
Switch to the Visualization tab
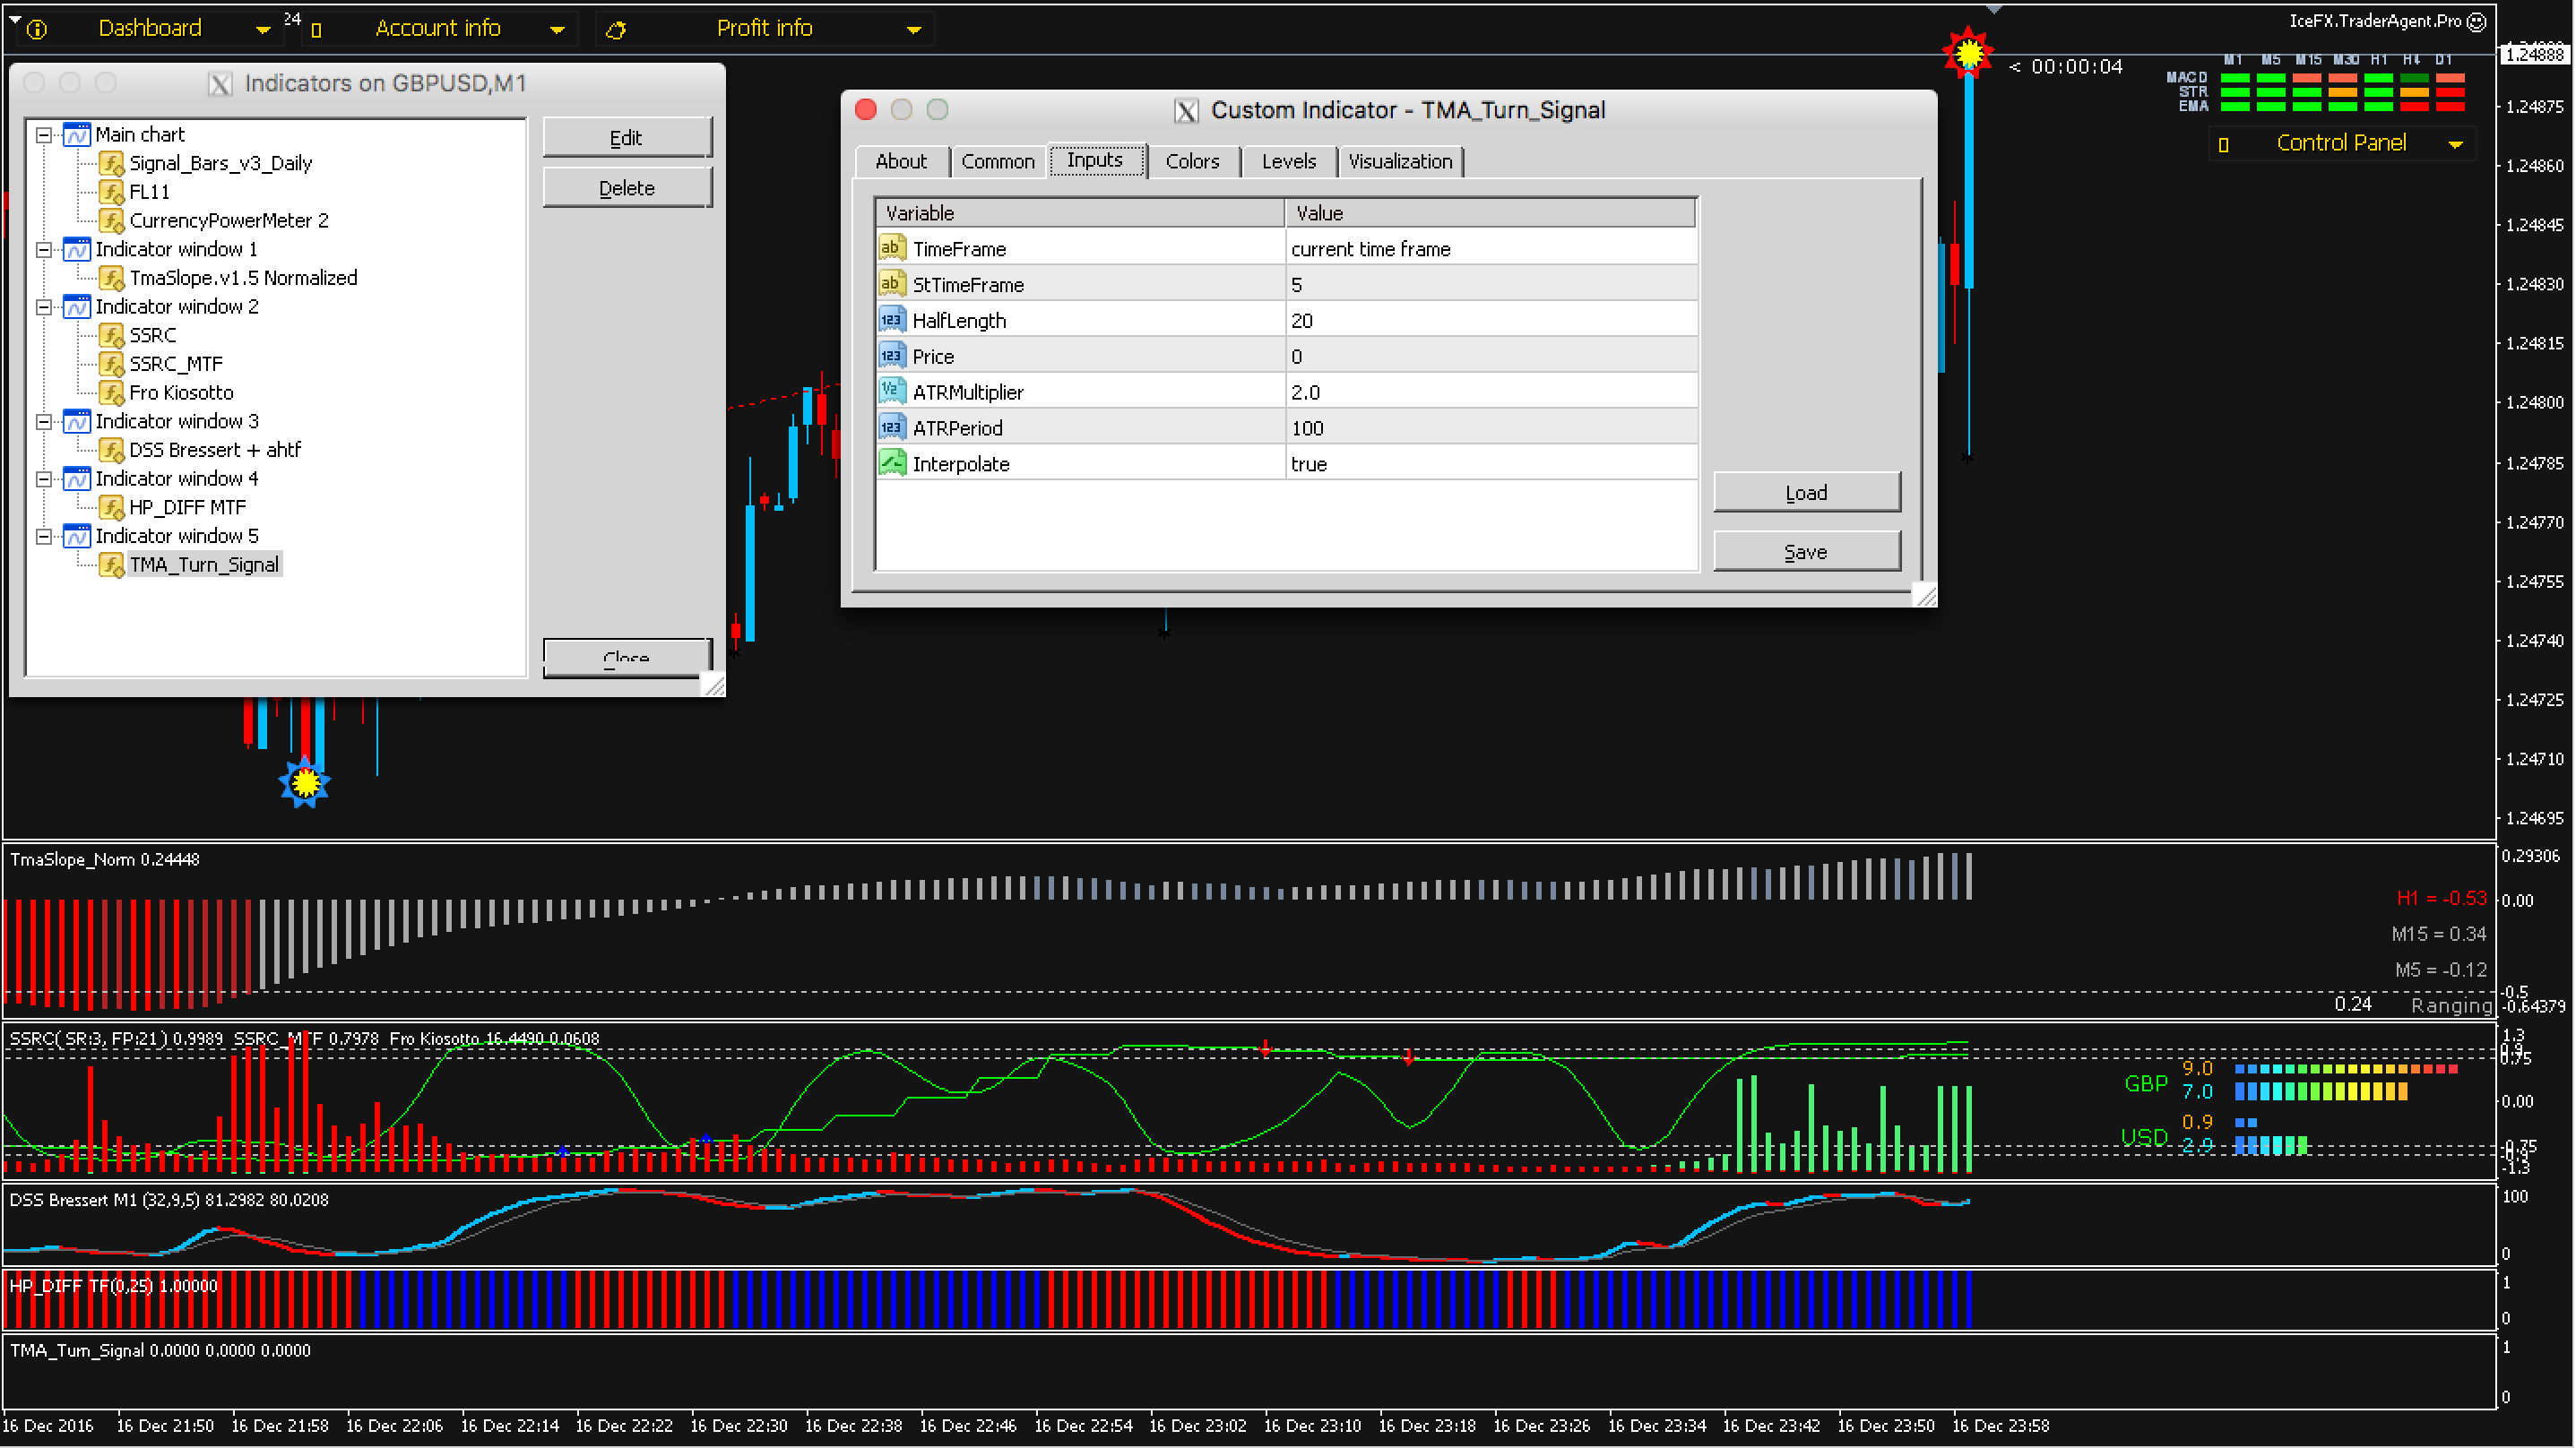coord(1400,161)
